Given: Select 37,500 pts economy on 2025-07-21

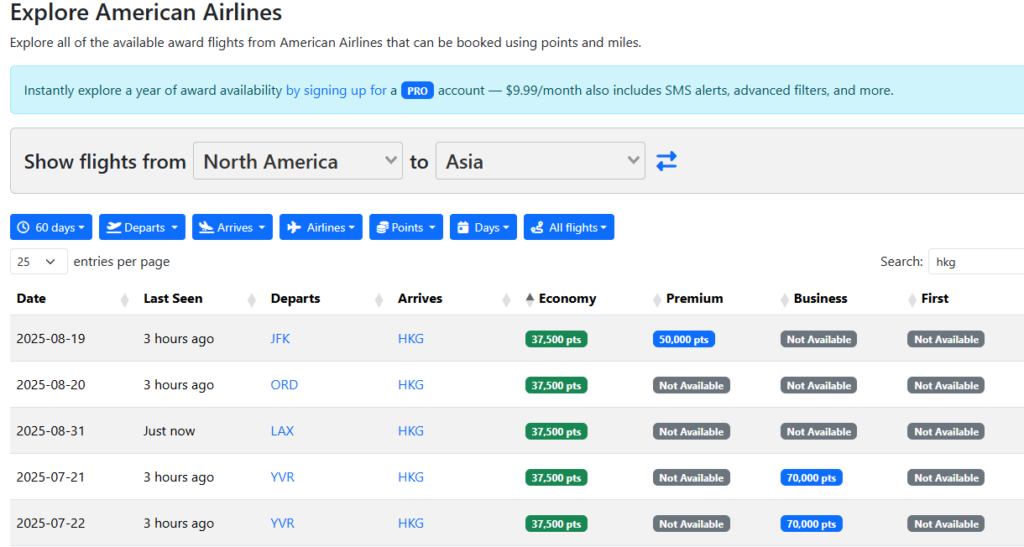Looking at the screenshot, I should pos(556,478).
